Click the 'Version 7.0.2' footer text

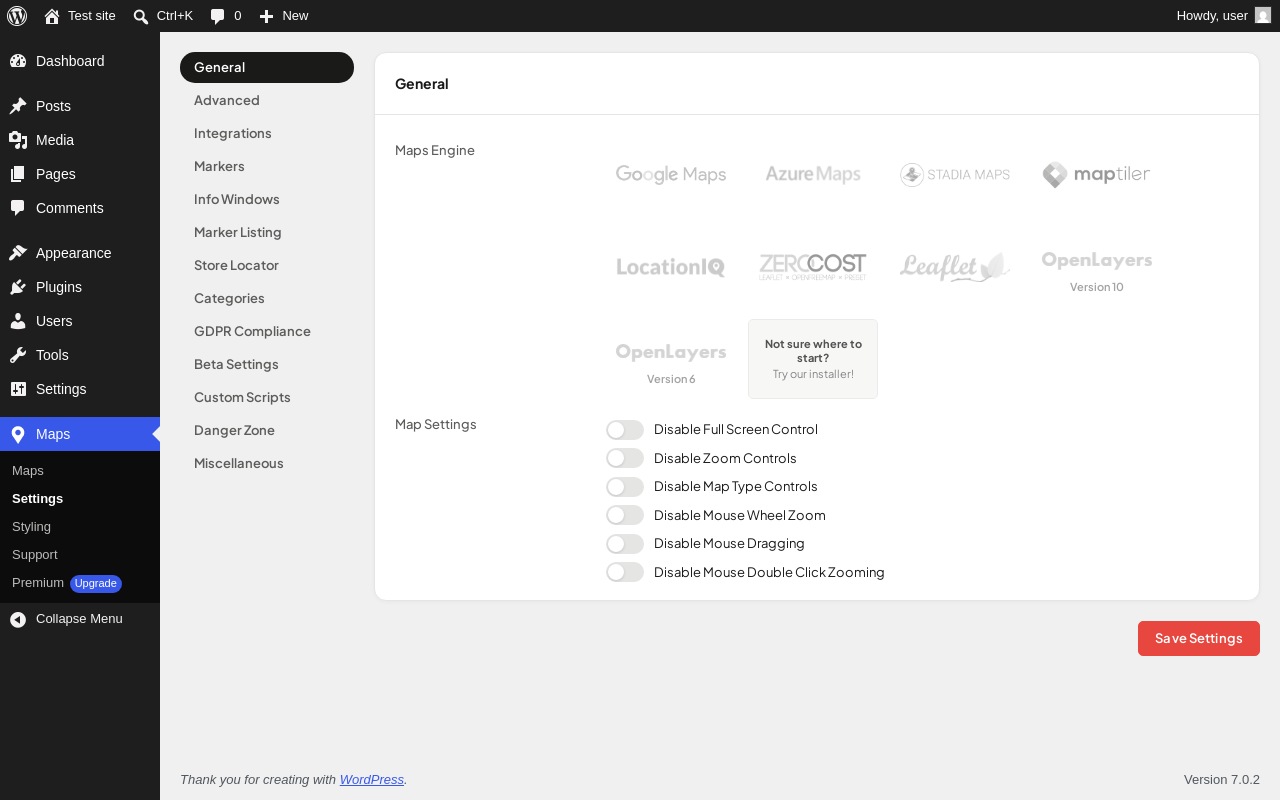click(x=1222, y=780)
